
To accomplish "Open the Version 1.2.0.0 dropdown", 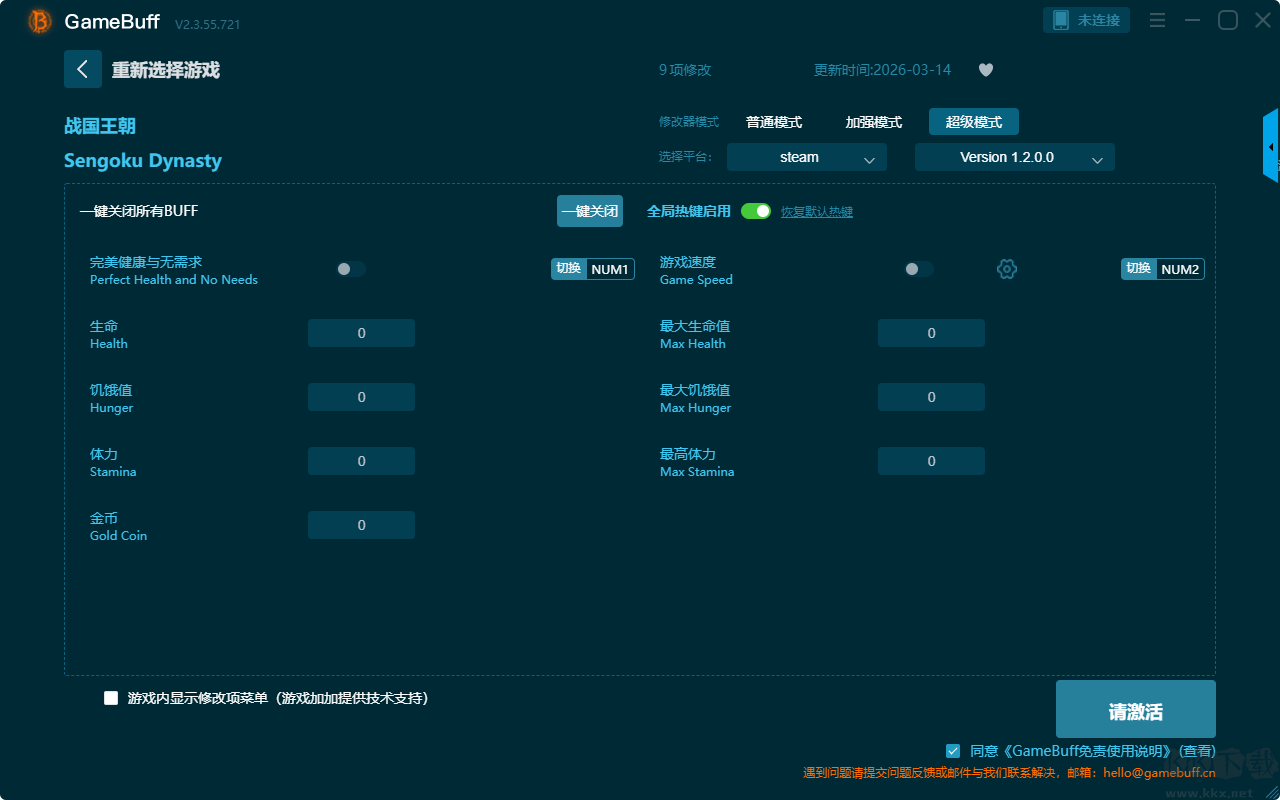I will pos(1015,157).
